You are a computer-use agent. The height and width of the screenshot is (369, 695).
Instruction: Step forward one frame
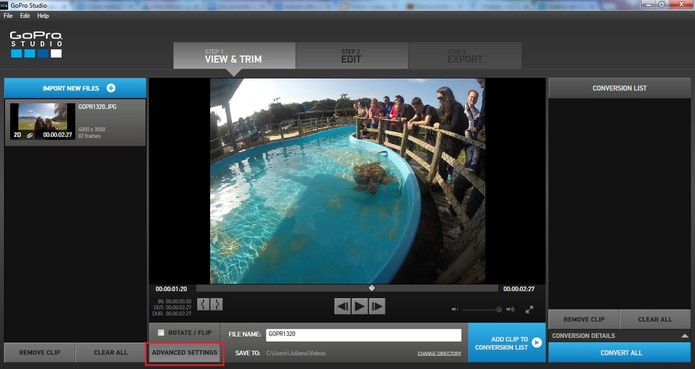point(377,306)
